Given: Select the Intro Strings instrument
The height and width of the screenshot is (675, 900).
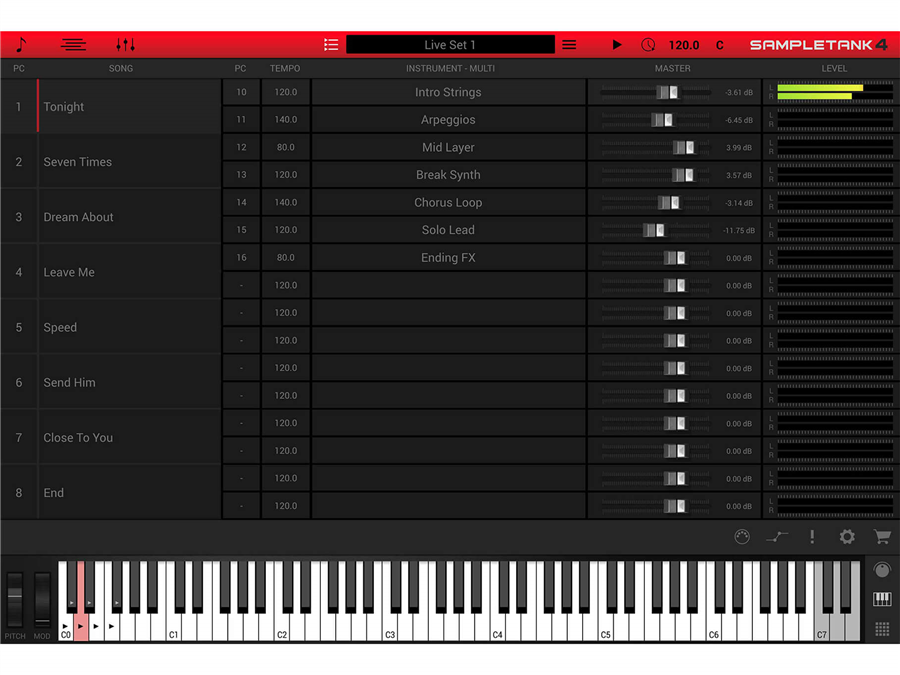Looking at the screenshot, I should click(448, 92).
